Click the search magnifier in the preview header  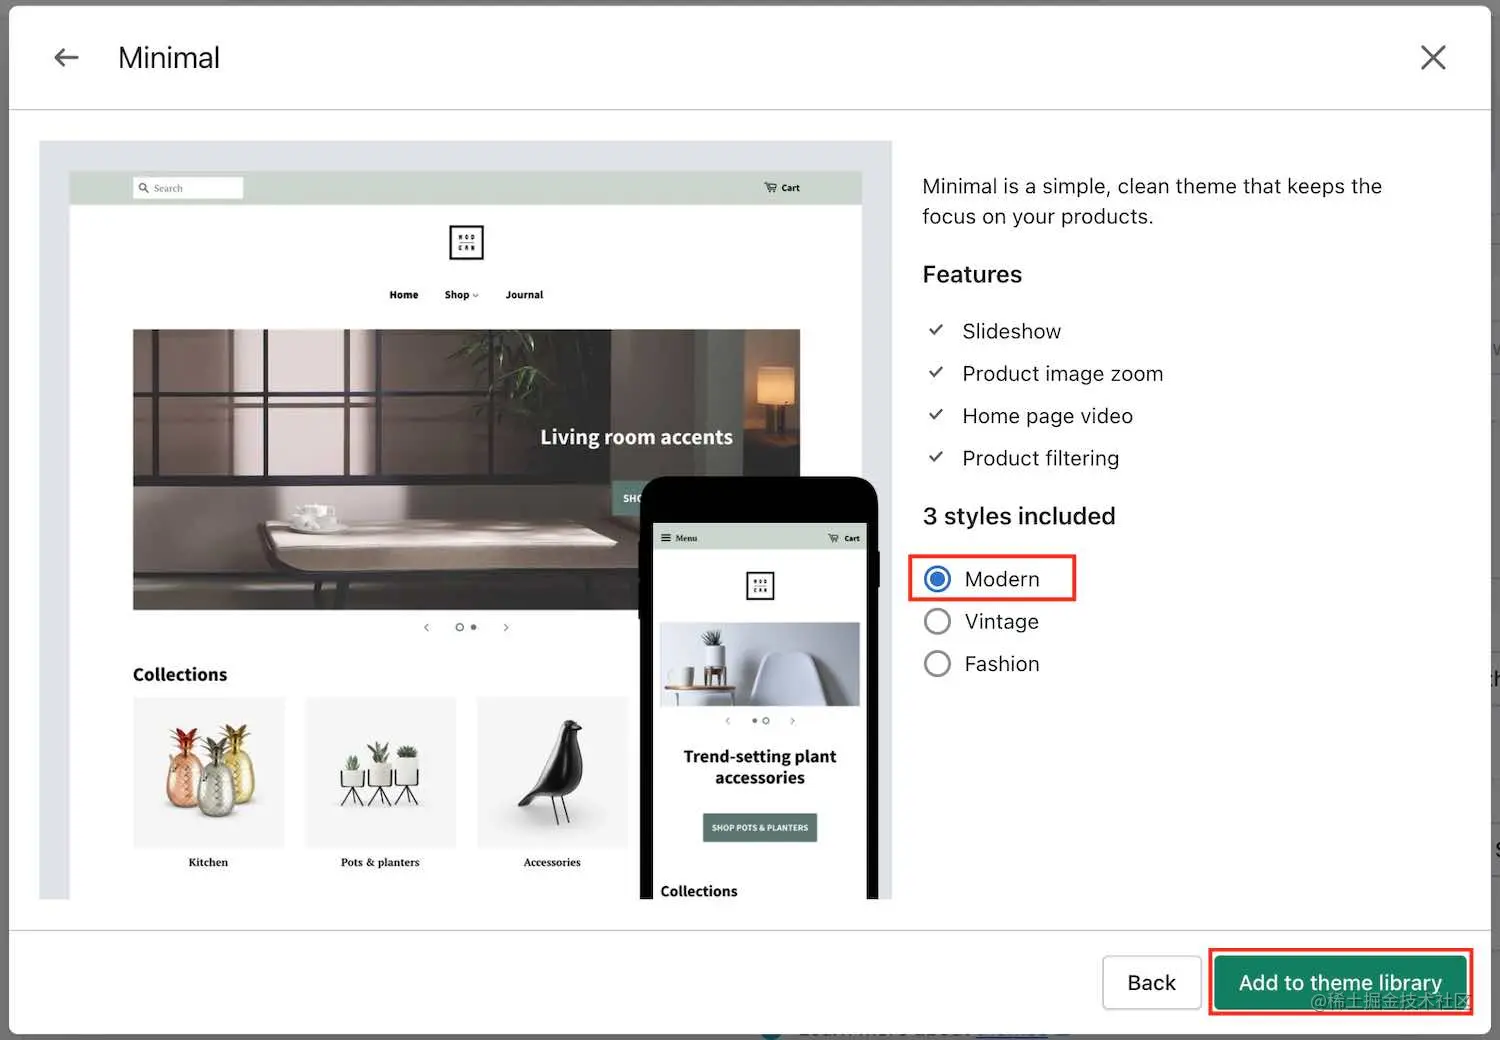146,187
